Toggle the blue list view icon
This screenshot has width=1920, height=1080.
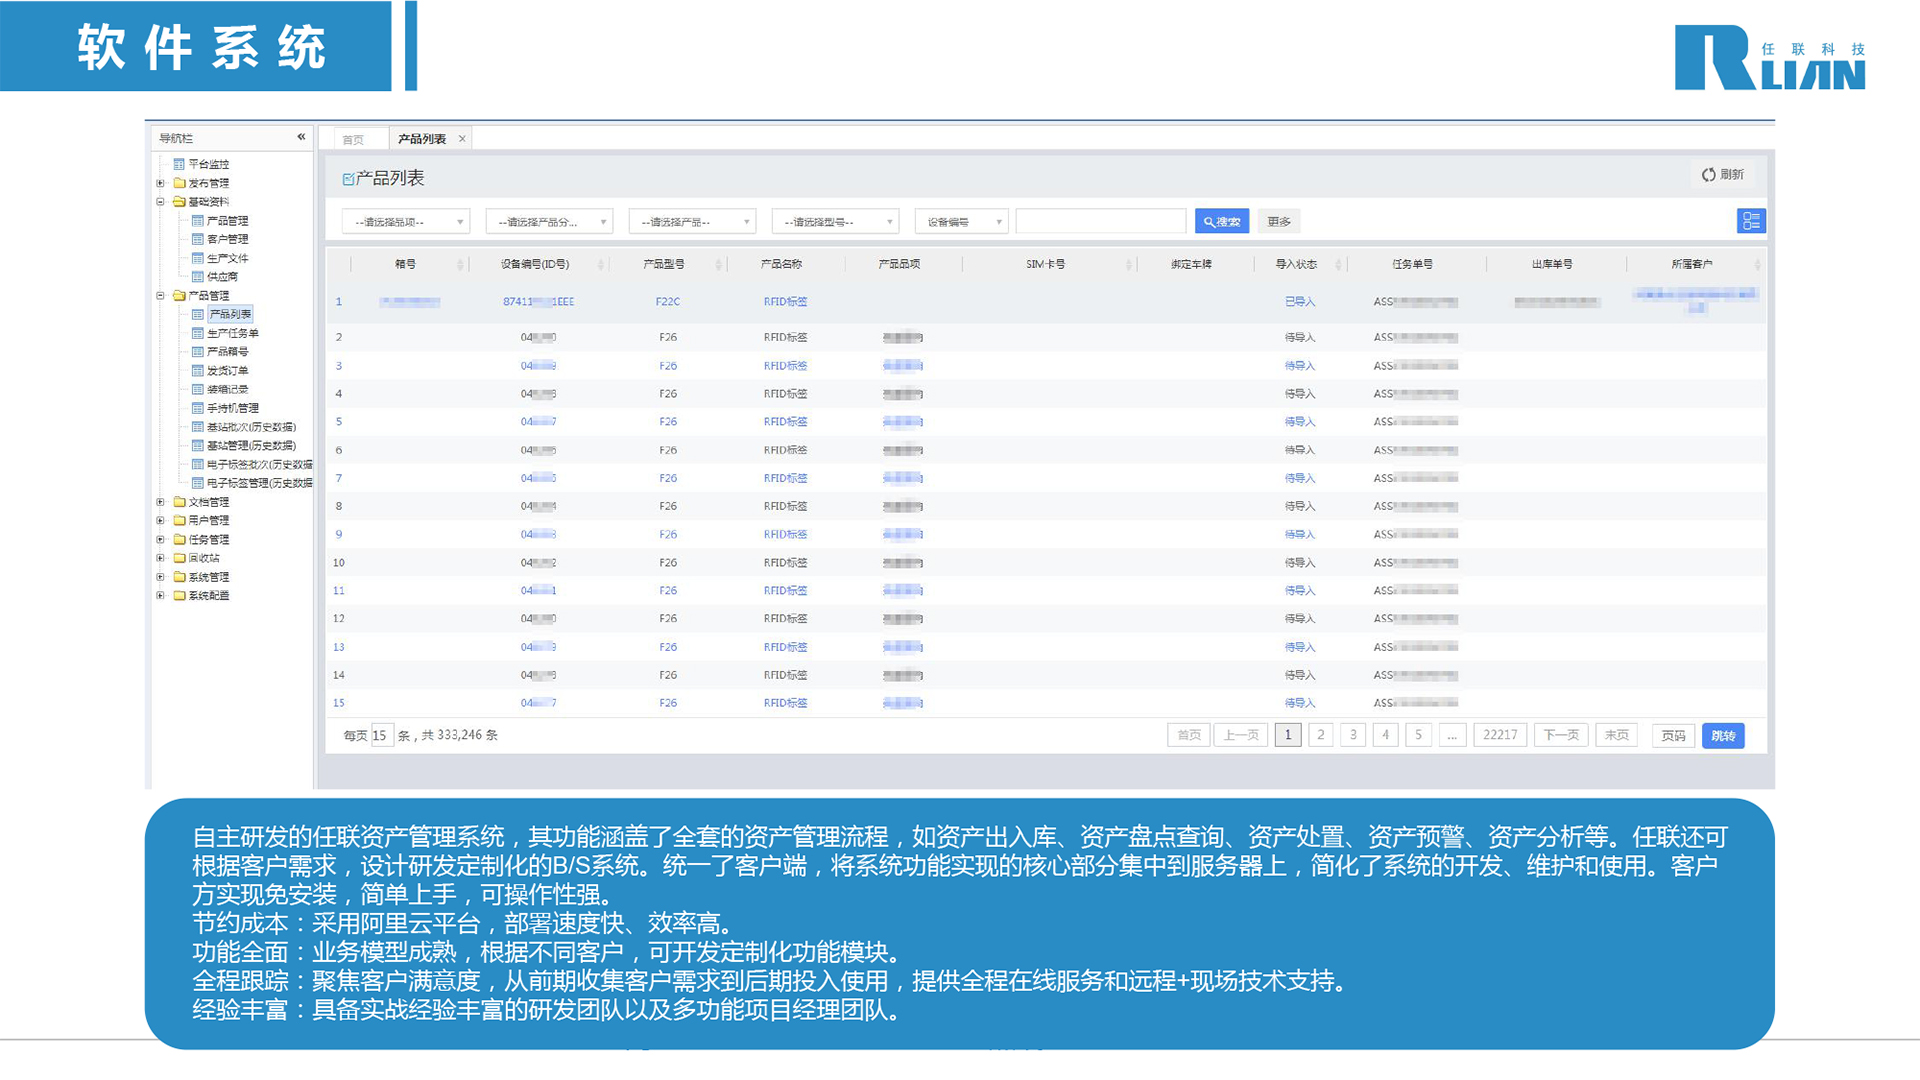coord(1750,221)
